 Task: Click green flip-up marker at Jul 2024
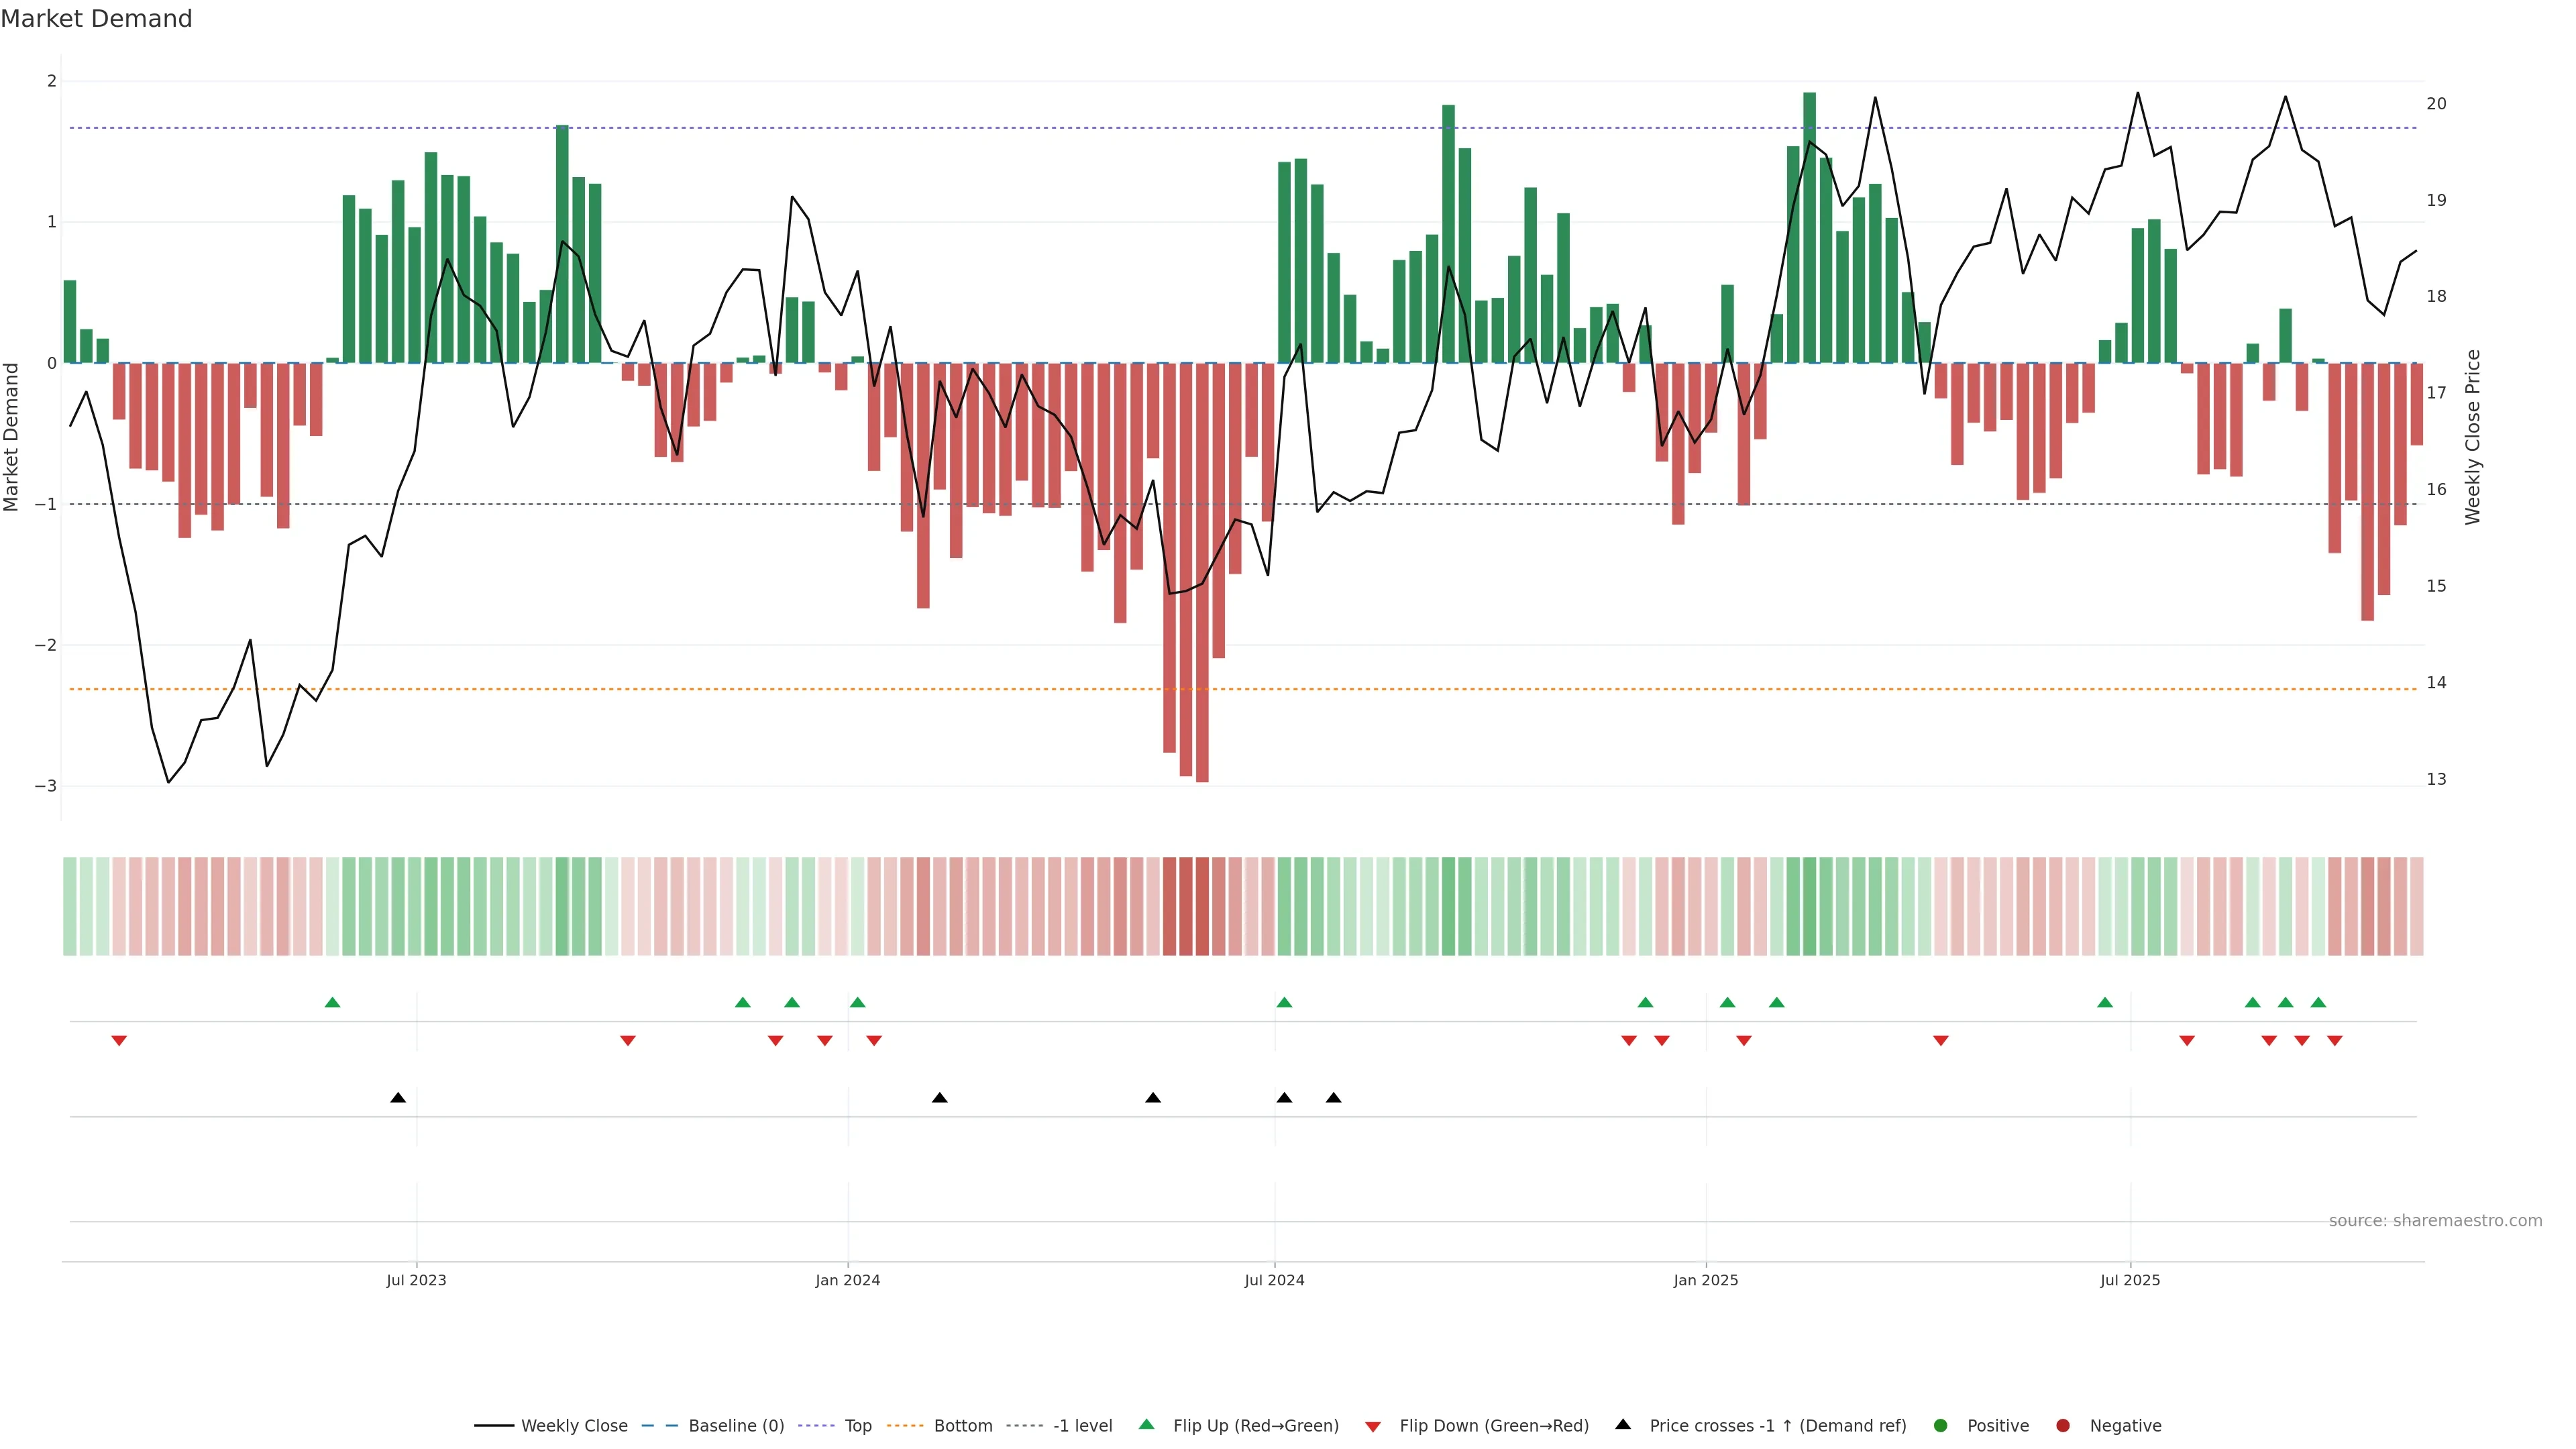coord(1284,1002)
